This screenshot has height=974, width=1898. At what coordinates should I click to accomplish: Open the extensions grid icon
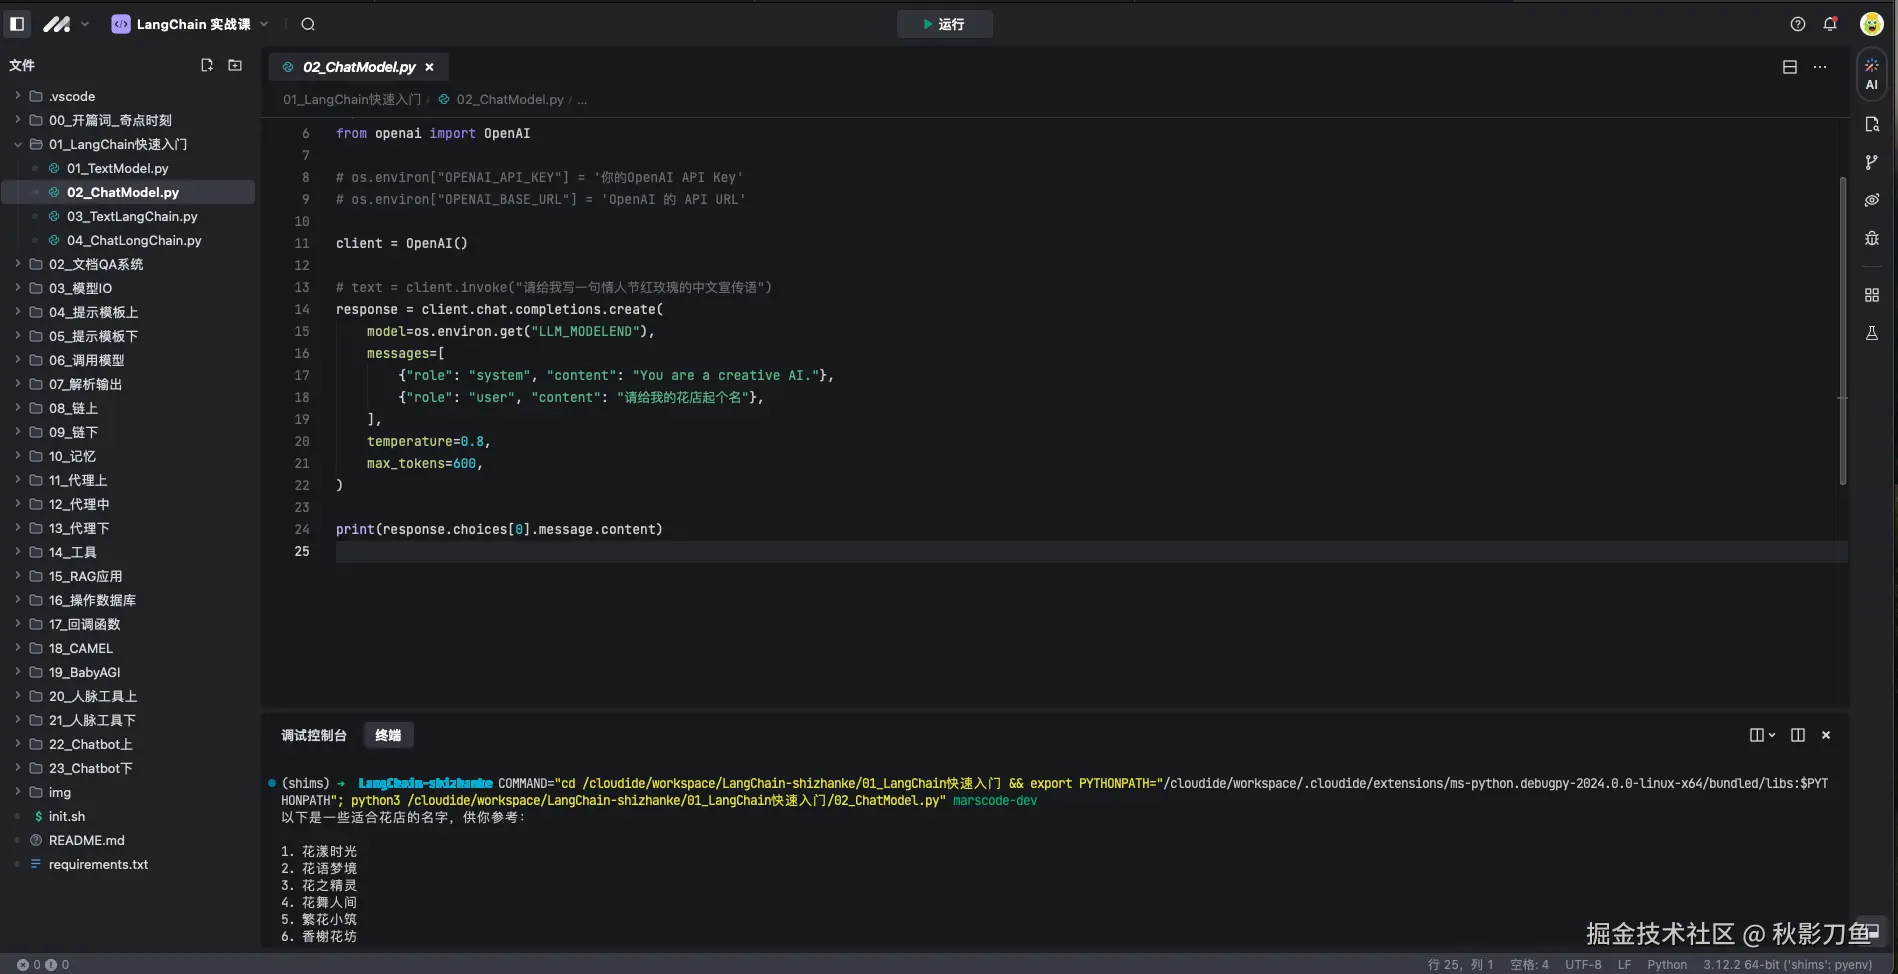click(x=1871, y=295)
